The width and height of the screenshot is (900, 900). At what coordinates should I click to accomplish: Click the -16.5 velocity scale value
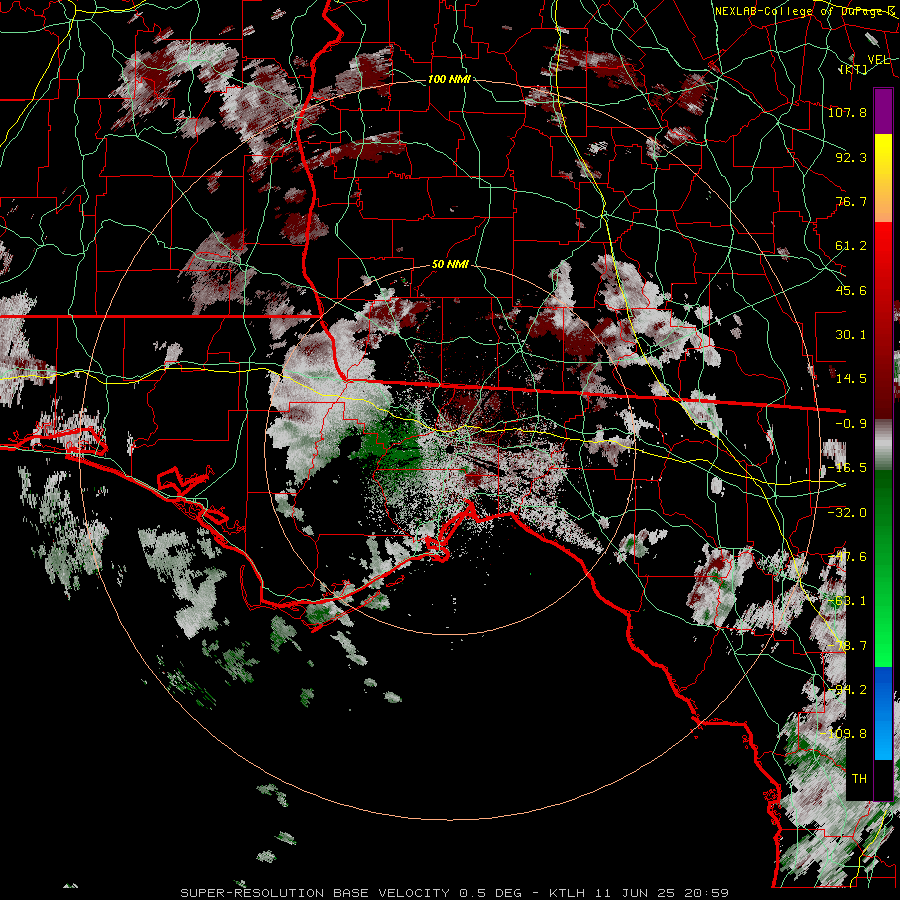click(x=847, y=468)
